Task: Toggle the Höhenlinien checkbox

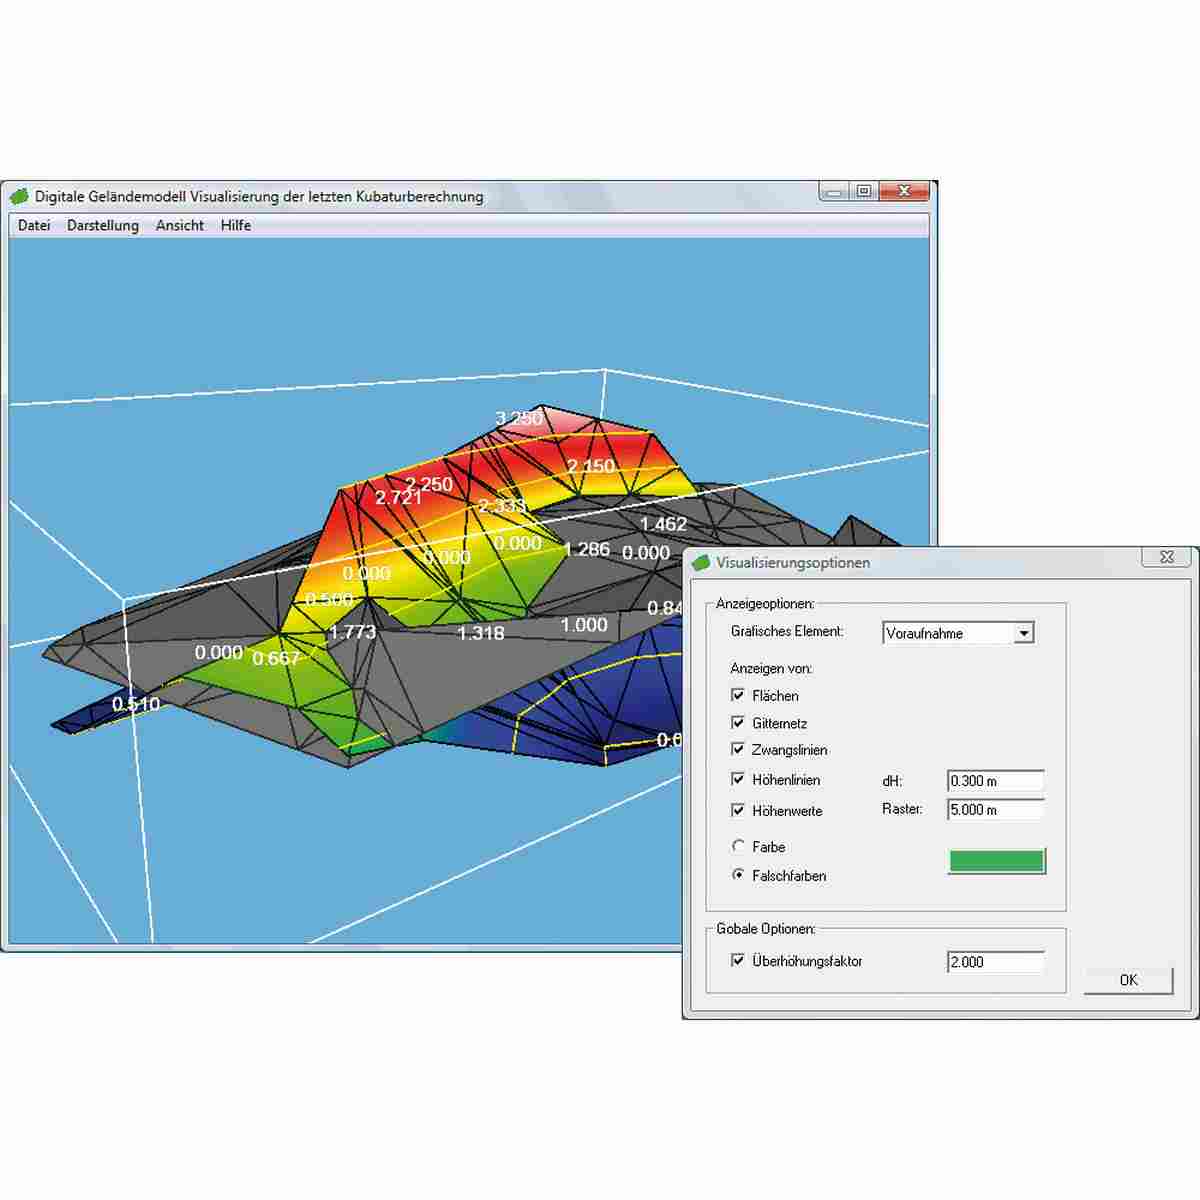Action: (x=738, y=779)
